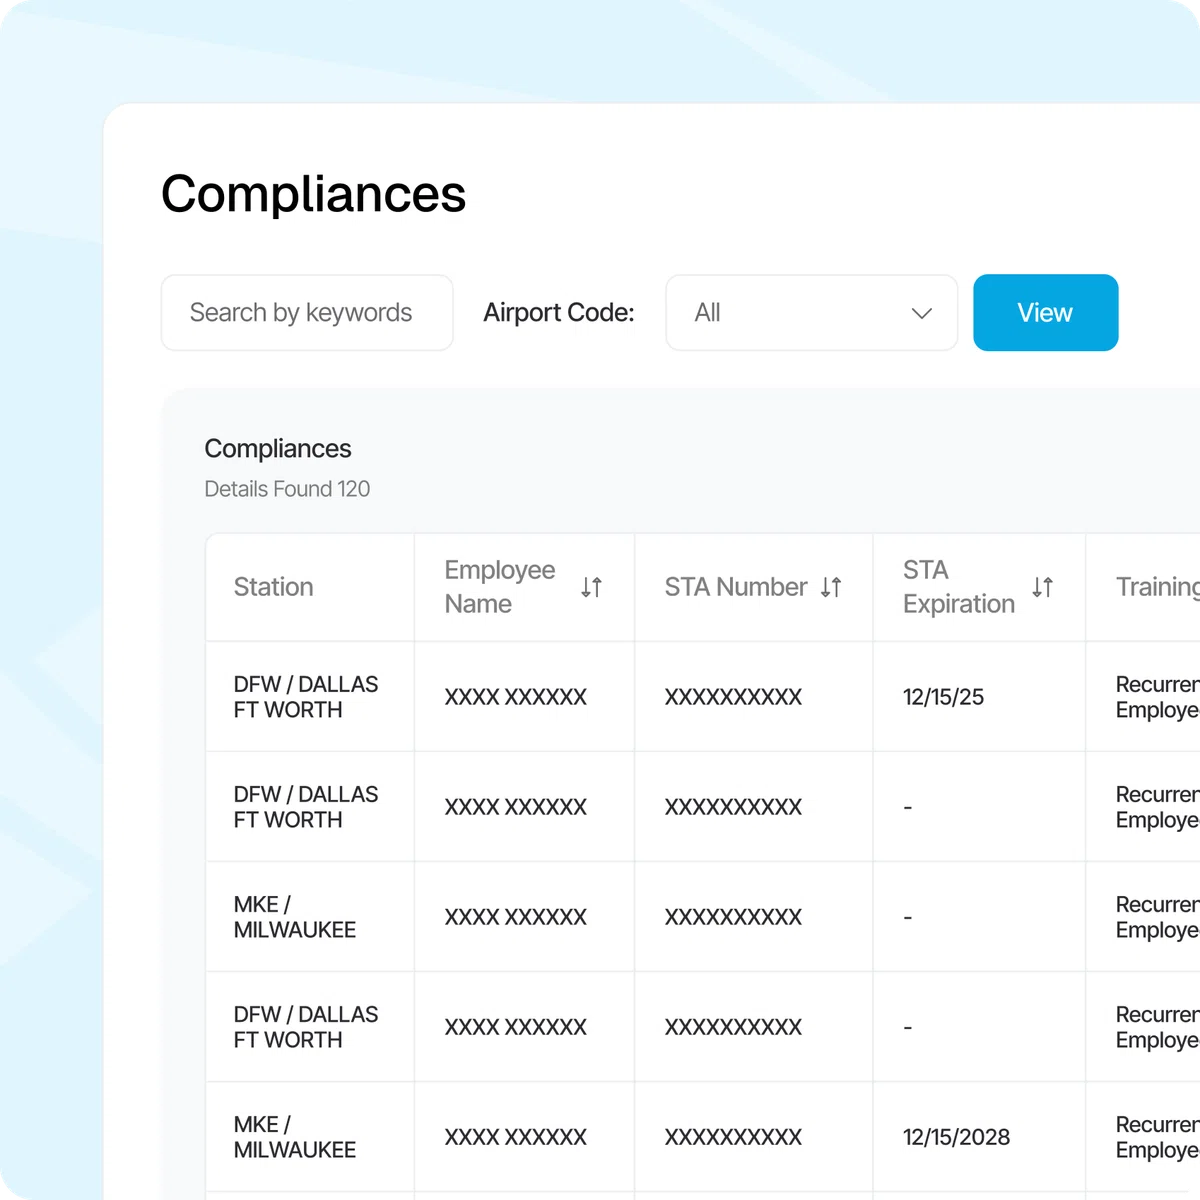The image size is (1200, 1200).
Task: Click the Details Found 120 text
Action: pyautogui.click(x=287, y=489)
